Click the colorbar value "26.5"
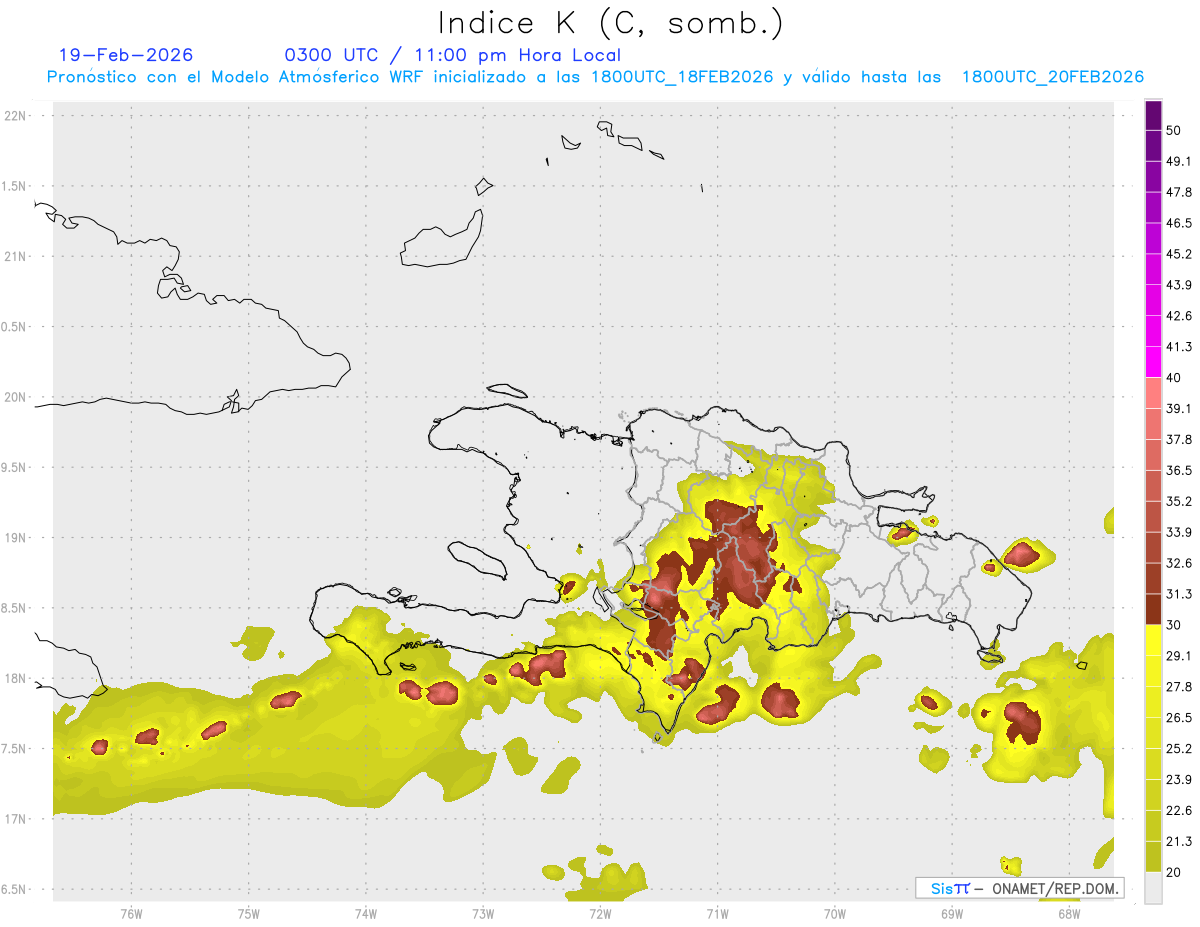This screenshot has width=1200, height=927. 1179,718
